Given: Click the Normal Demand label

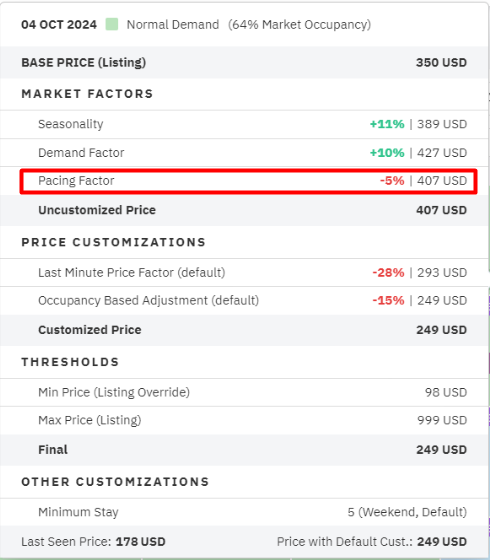Looking at the screenshot, I should 173,25.
